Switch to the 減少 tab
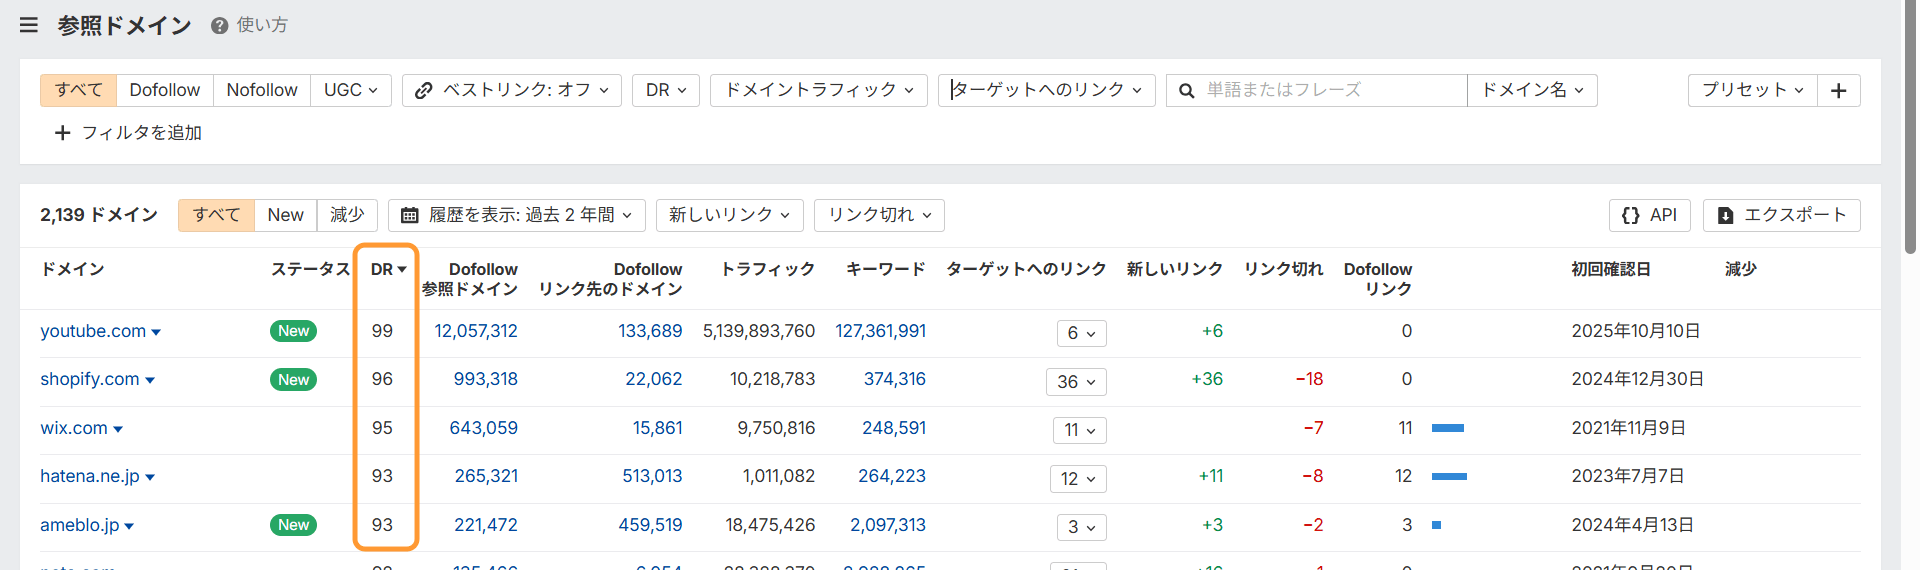Viewport: 1920px width, 570px height. 347,215
